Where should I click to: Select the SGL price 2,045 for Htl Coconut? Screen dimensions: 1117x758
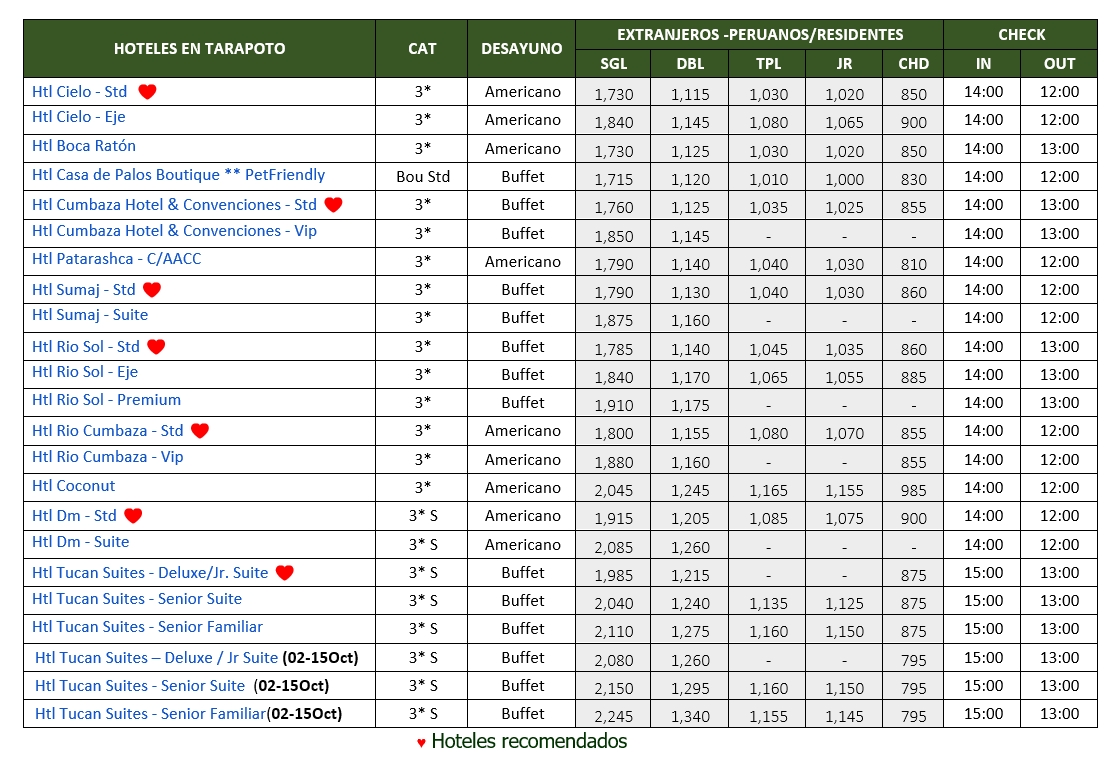(614, 490)
